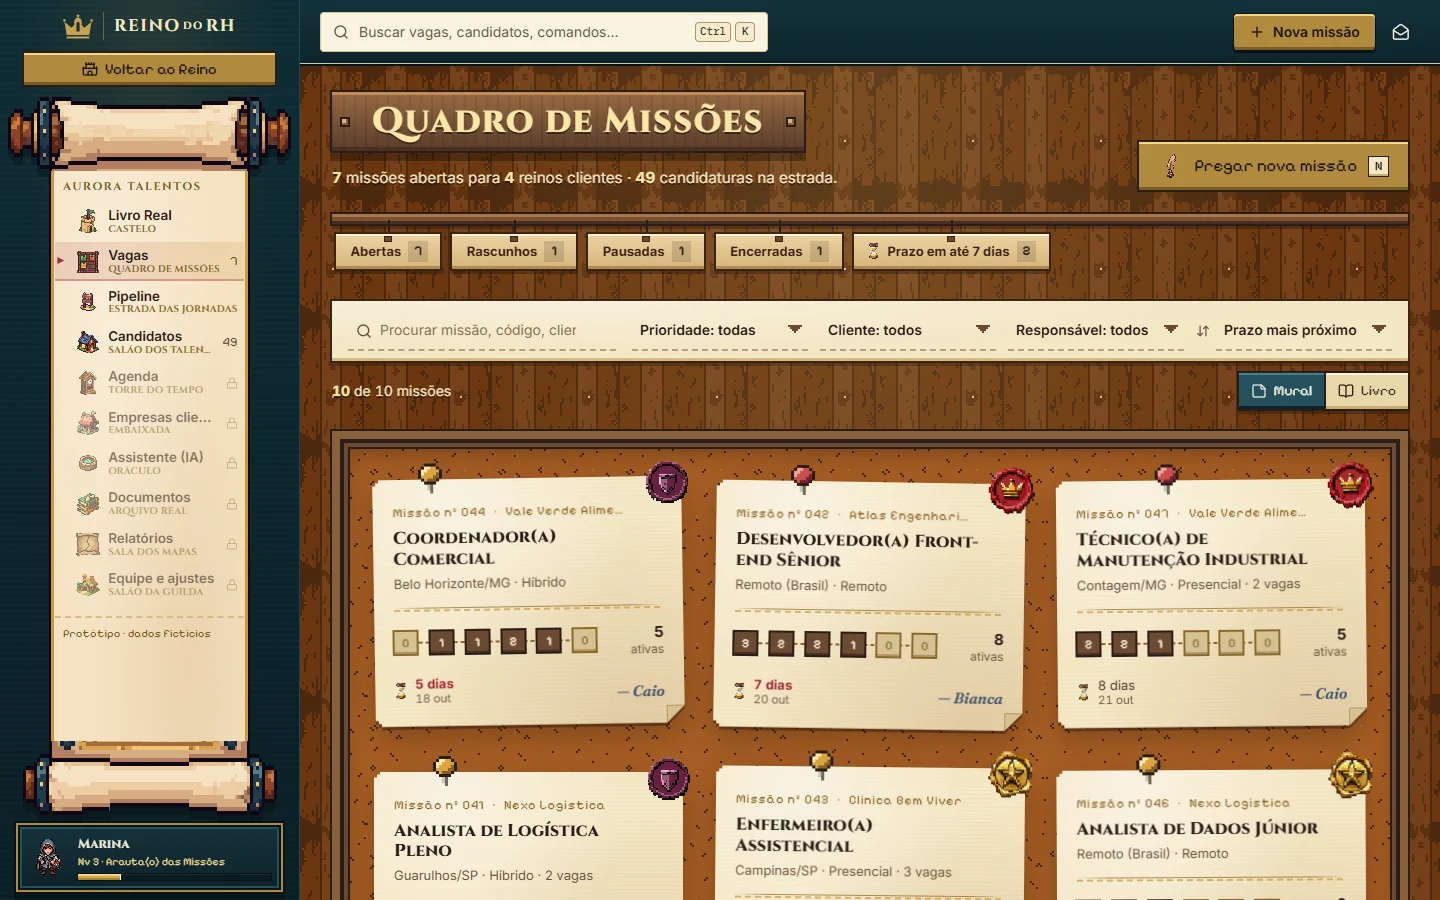The height and width of the screenshot is (900, 1440).
Task: Open Vagas in the sidebar menu
Action: coord(150,261)
